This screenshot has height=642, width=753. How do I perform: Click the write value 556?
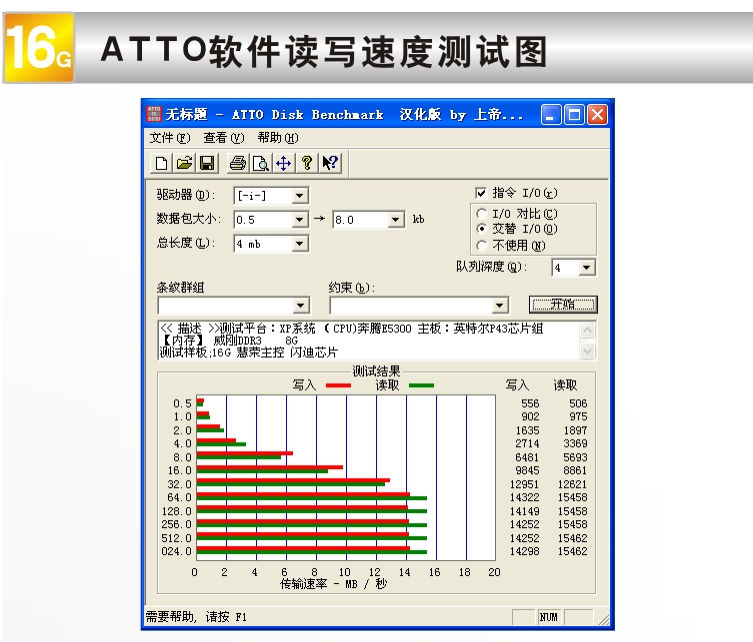[530, 403]
